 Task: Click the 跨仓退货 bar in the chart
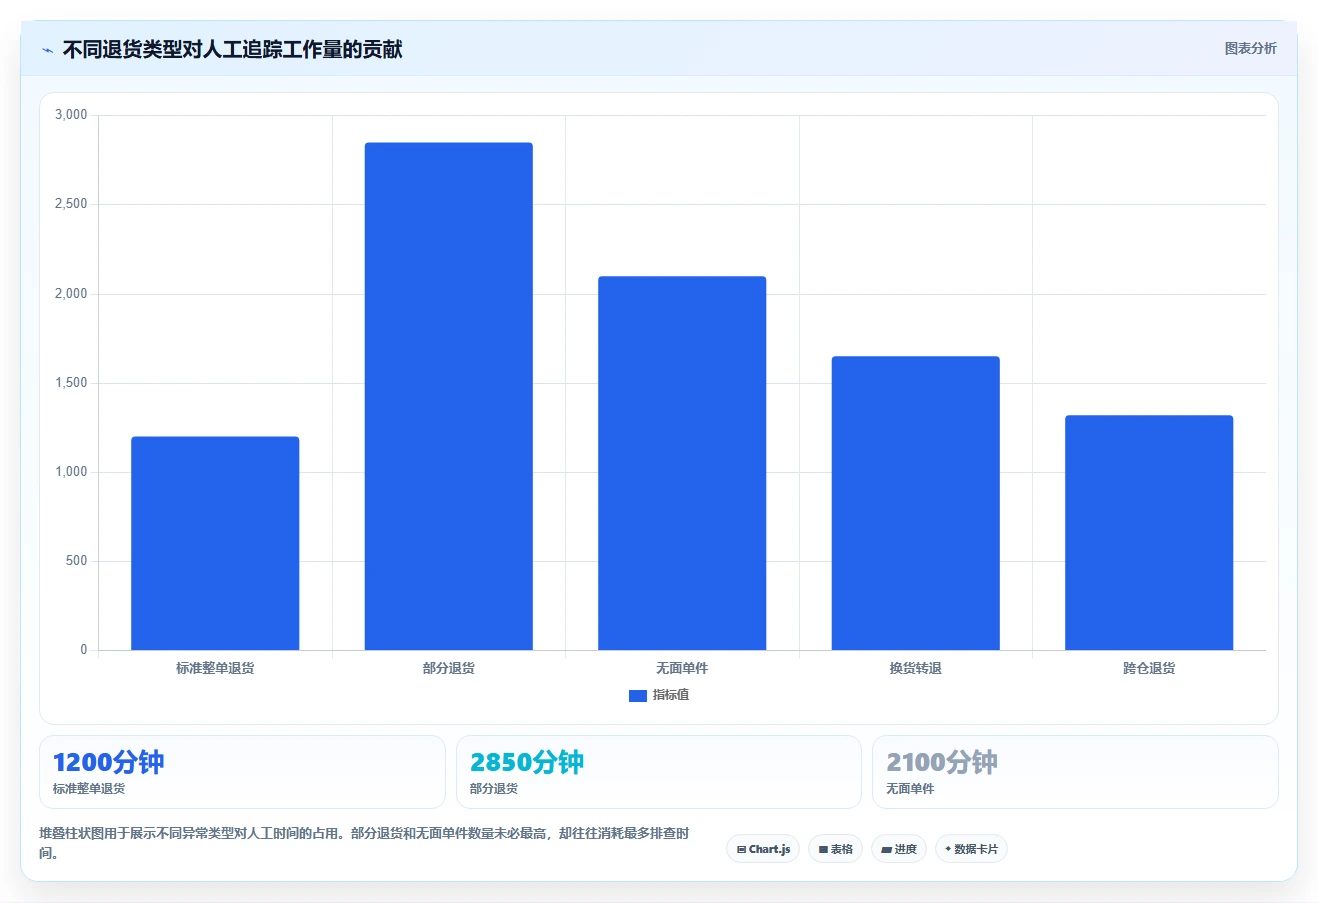1149,533
